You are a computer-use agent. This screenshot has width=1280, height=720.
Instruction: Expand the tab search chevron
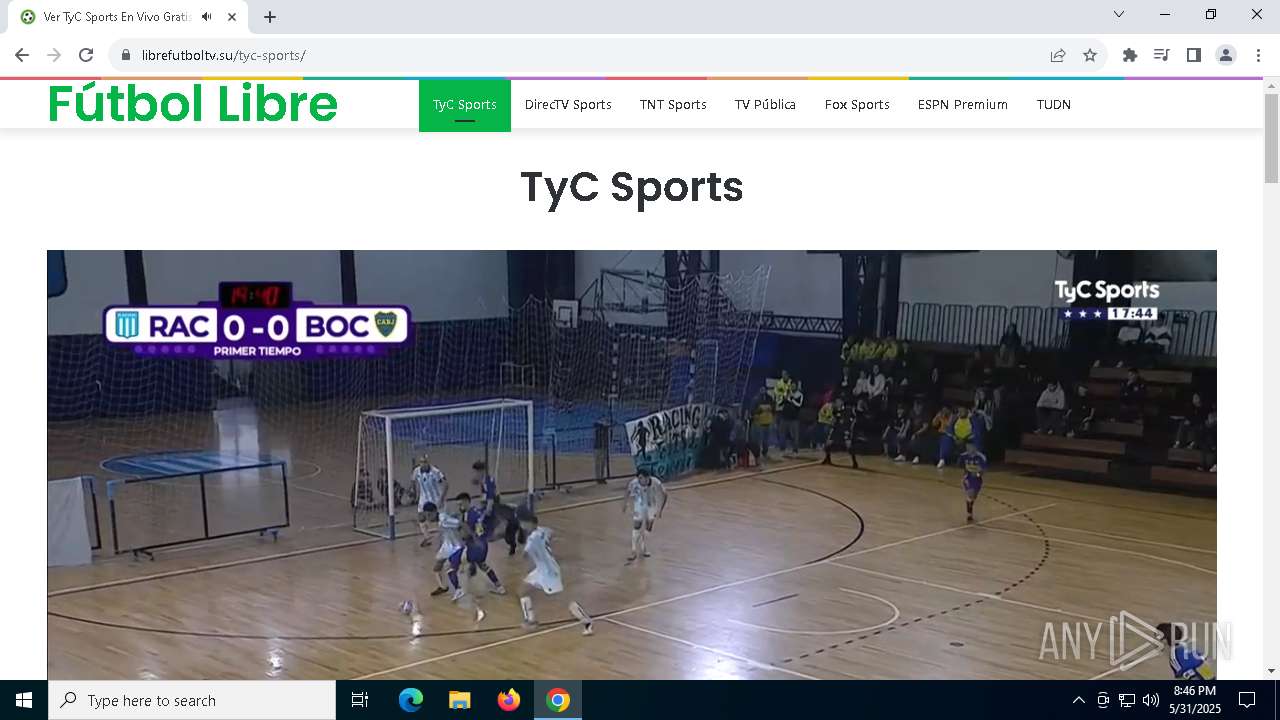point(1119,14)
